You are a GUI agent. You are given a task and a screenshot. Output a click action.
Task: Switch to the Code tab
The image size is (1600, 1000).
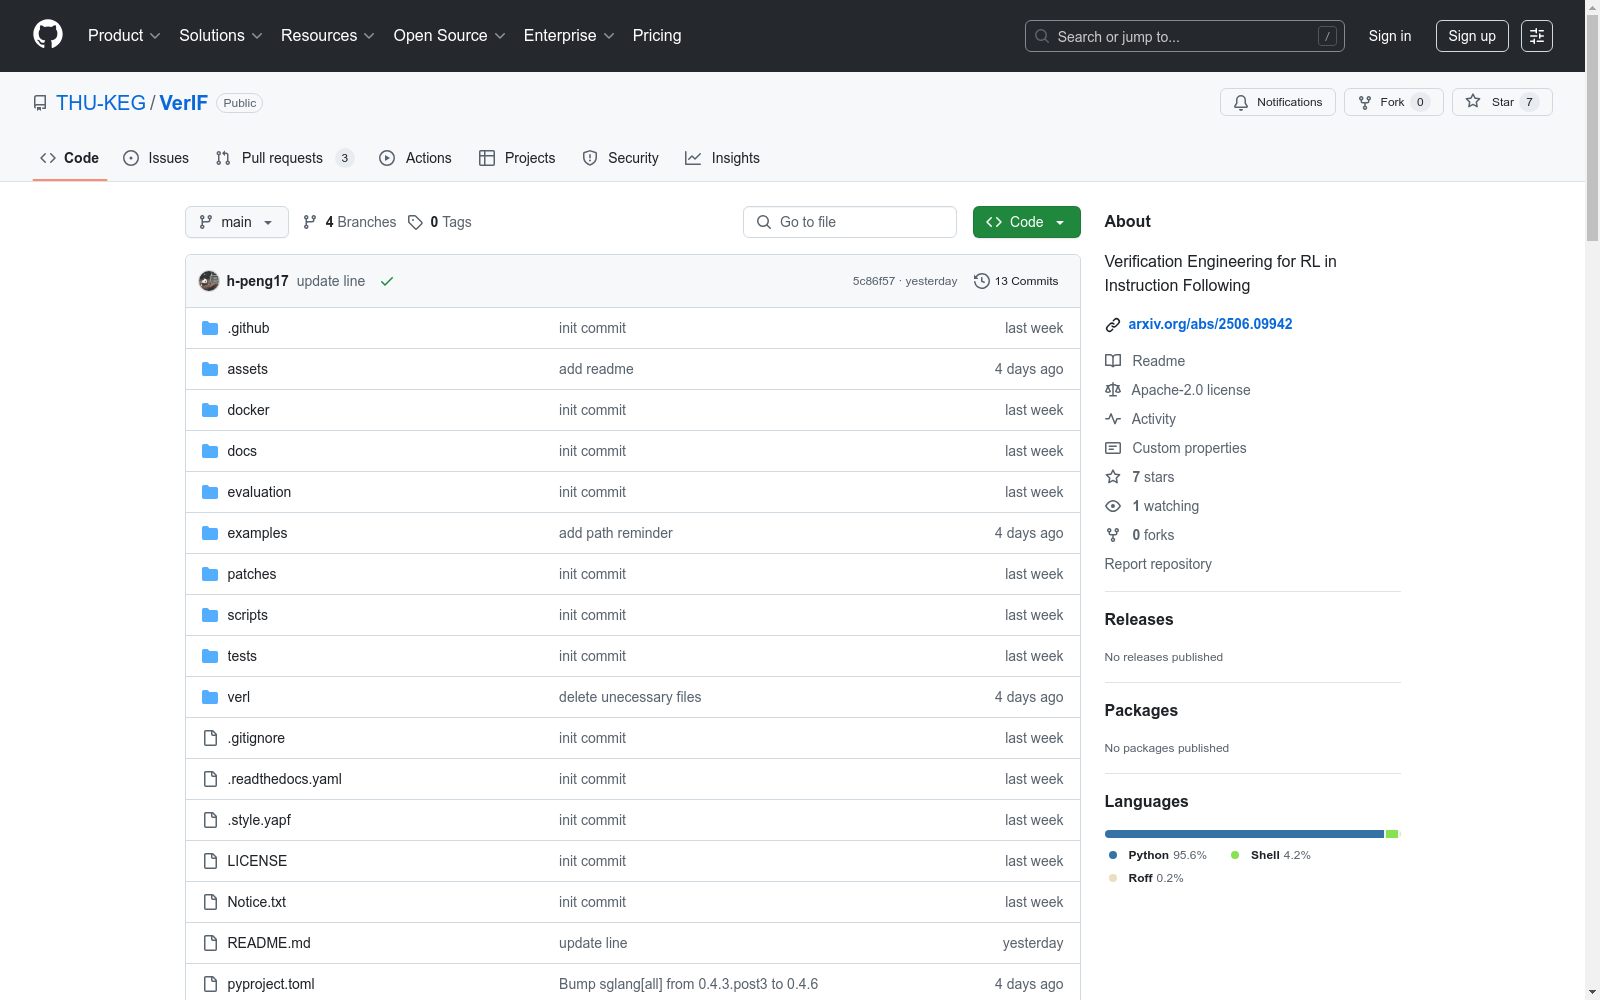click(x=70, y=158)
